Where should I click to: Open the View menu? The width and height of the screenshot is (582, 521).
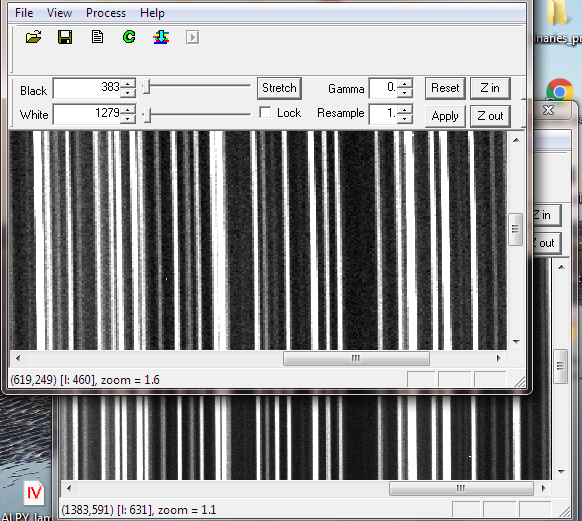point(59,13)
